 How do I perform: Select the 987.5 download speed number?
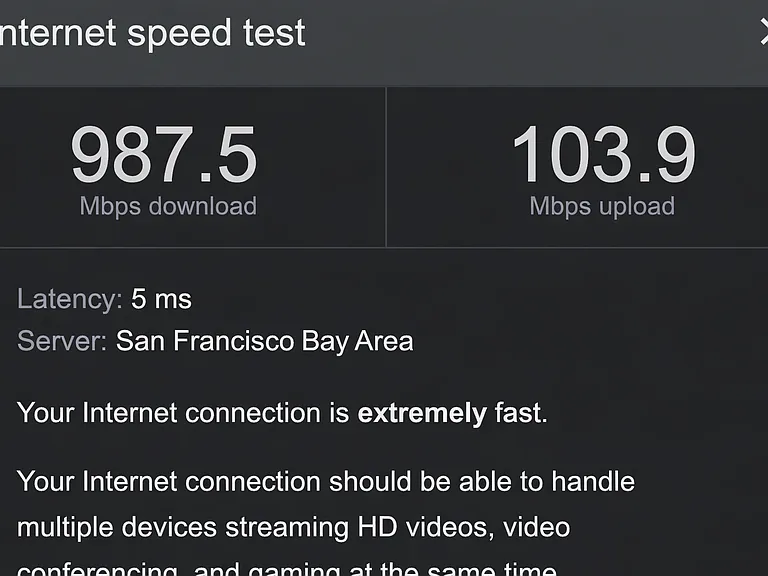point(164,154)
